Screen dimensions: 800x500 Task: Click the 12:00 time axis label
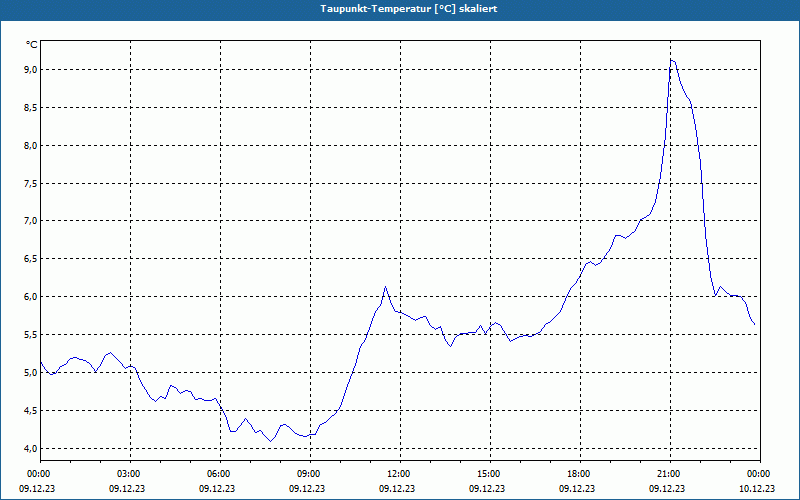click(x=400, y=474)
